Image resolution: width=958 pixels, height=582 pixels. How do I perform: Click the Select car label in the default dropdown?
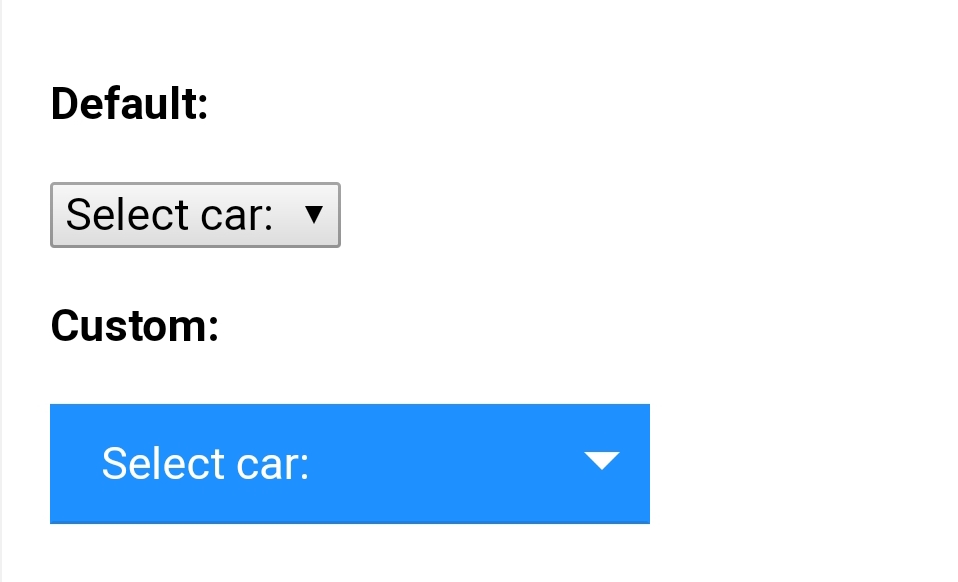pyautogui.click(x=166, y=214)
